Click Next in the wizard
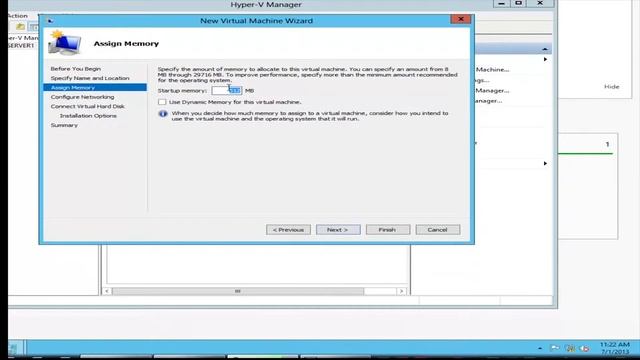Viewport: 640px width, 360px height. click(338, 230)
